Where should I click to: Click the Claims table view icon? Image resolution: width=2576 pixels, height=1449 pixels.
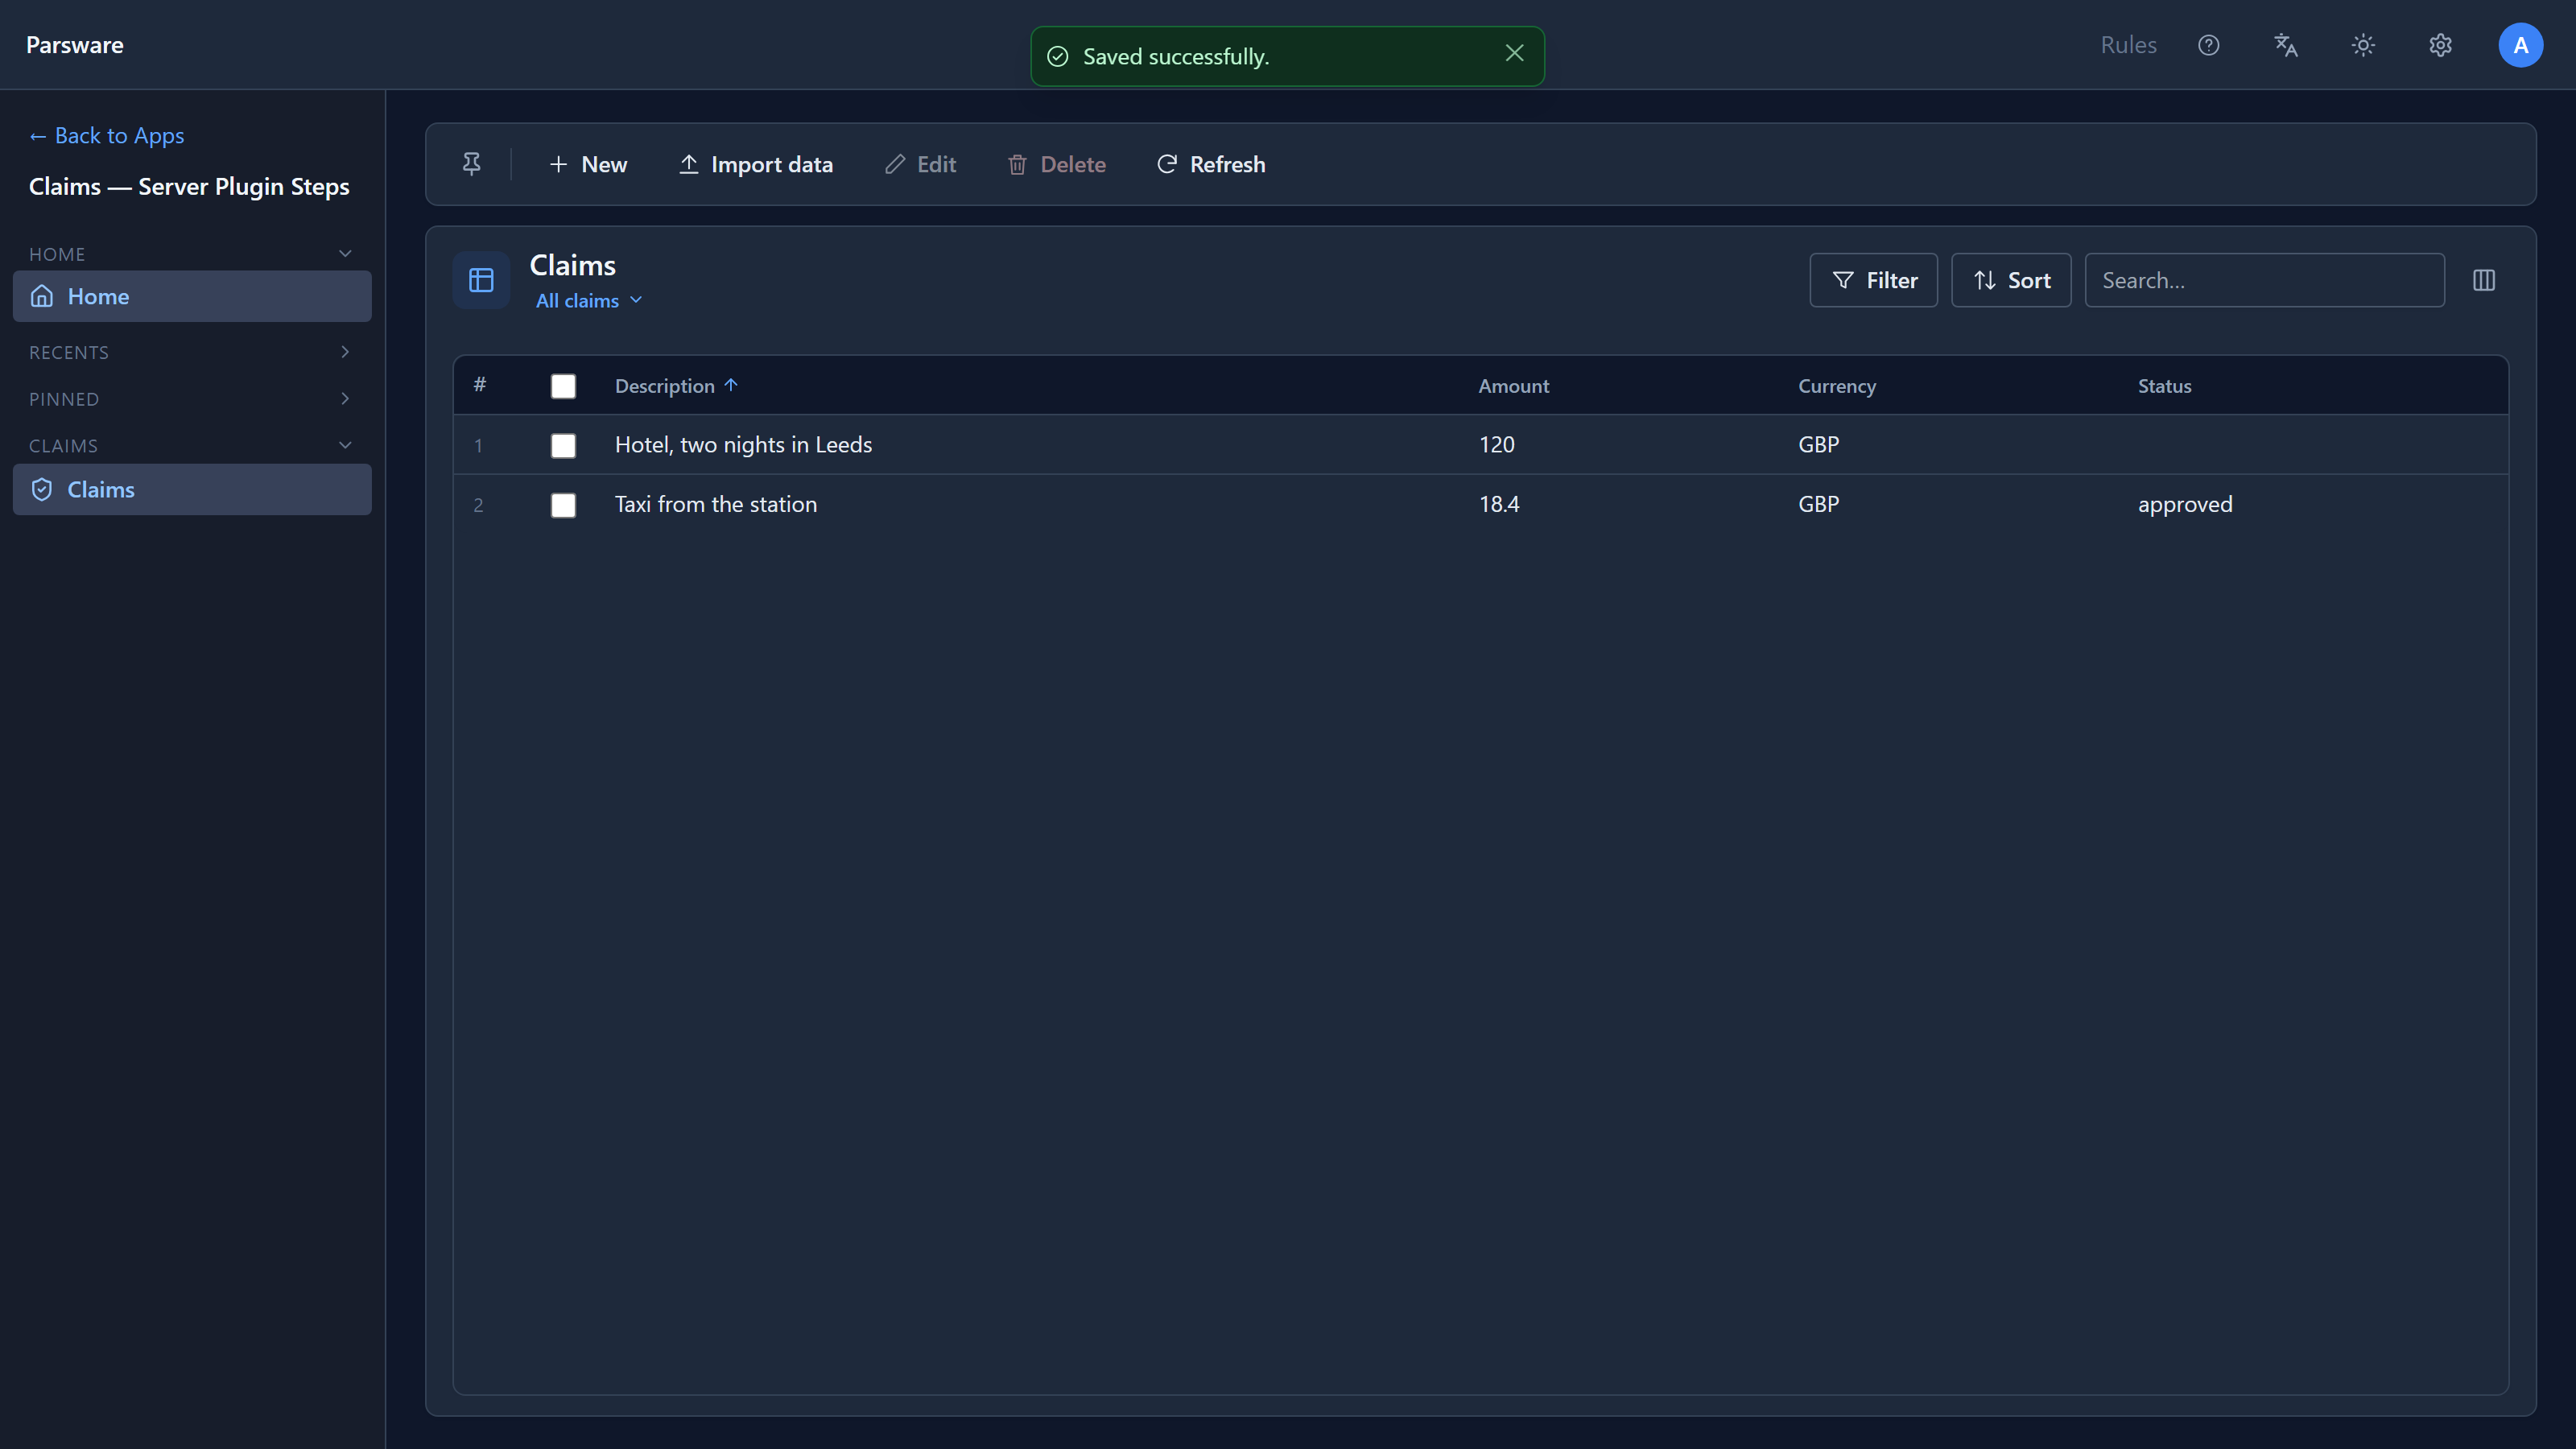pyautogui.click(x=481, y=280)
